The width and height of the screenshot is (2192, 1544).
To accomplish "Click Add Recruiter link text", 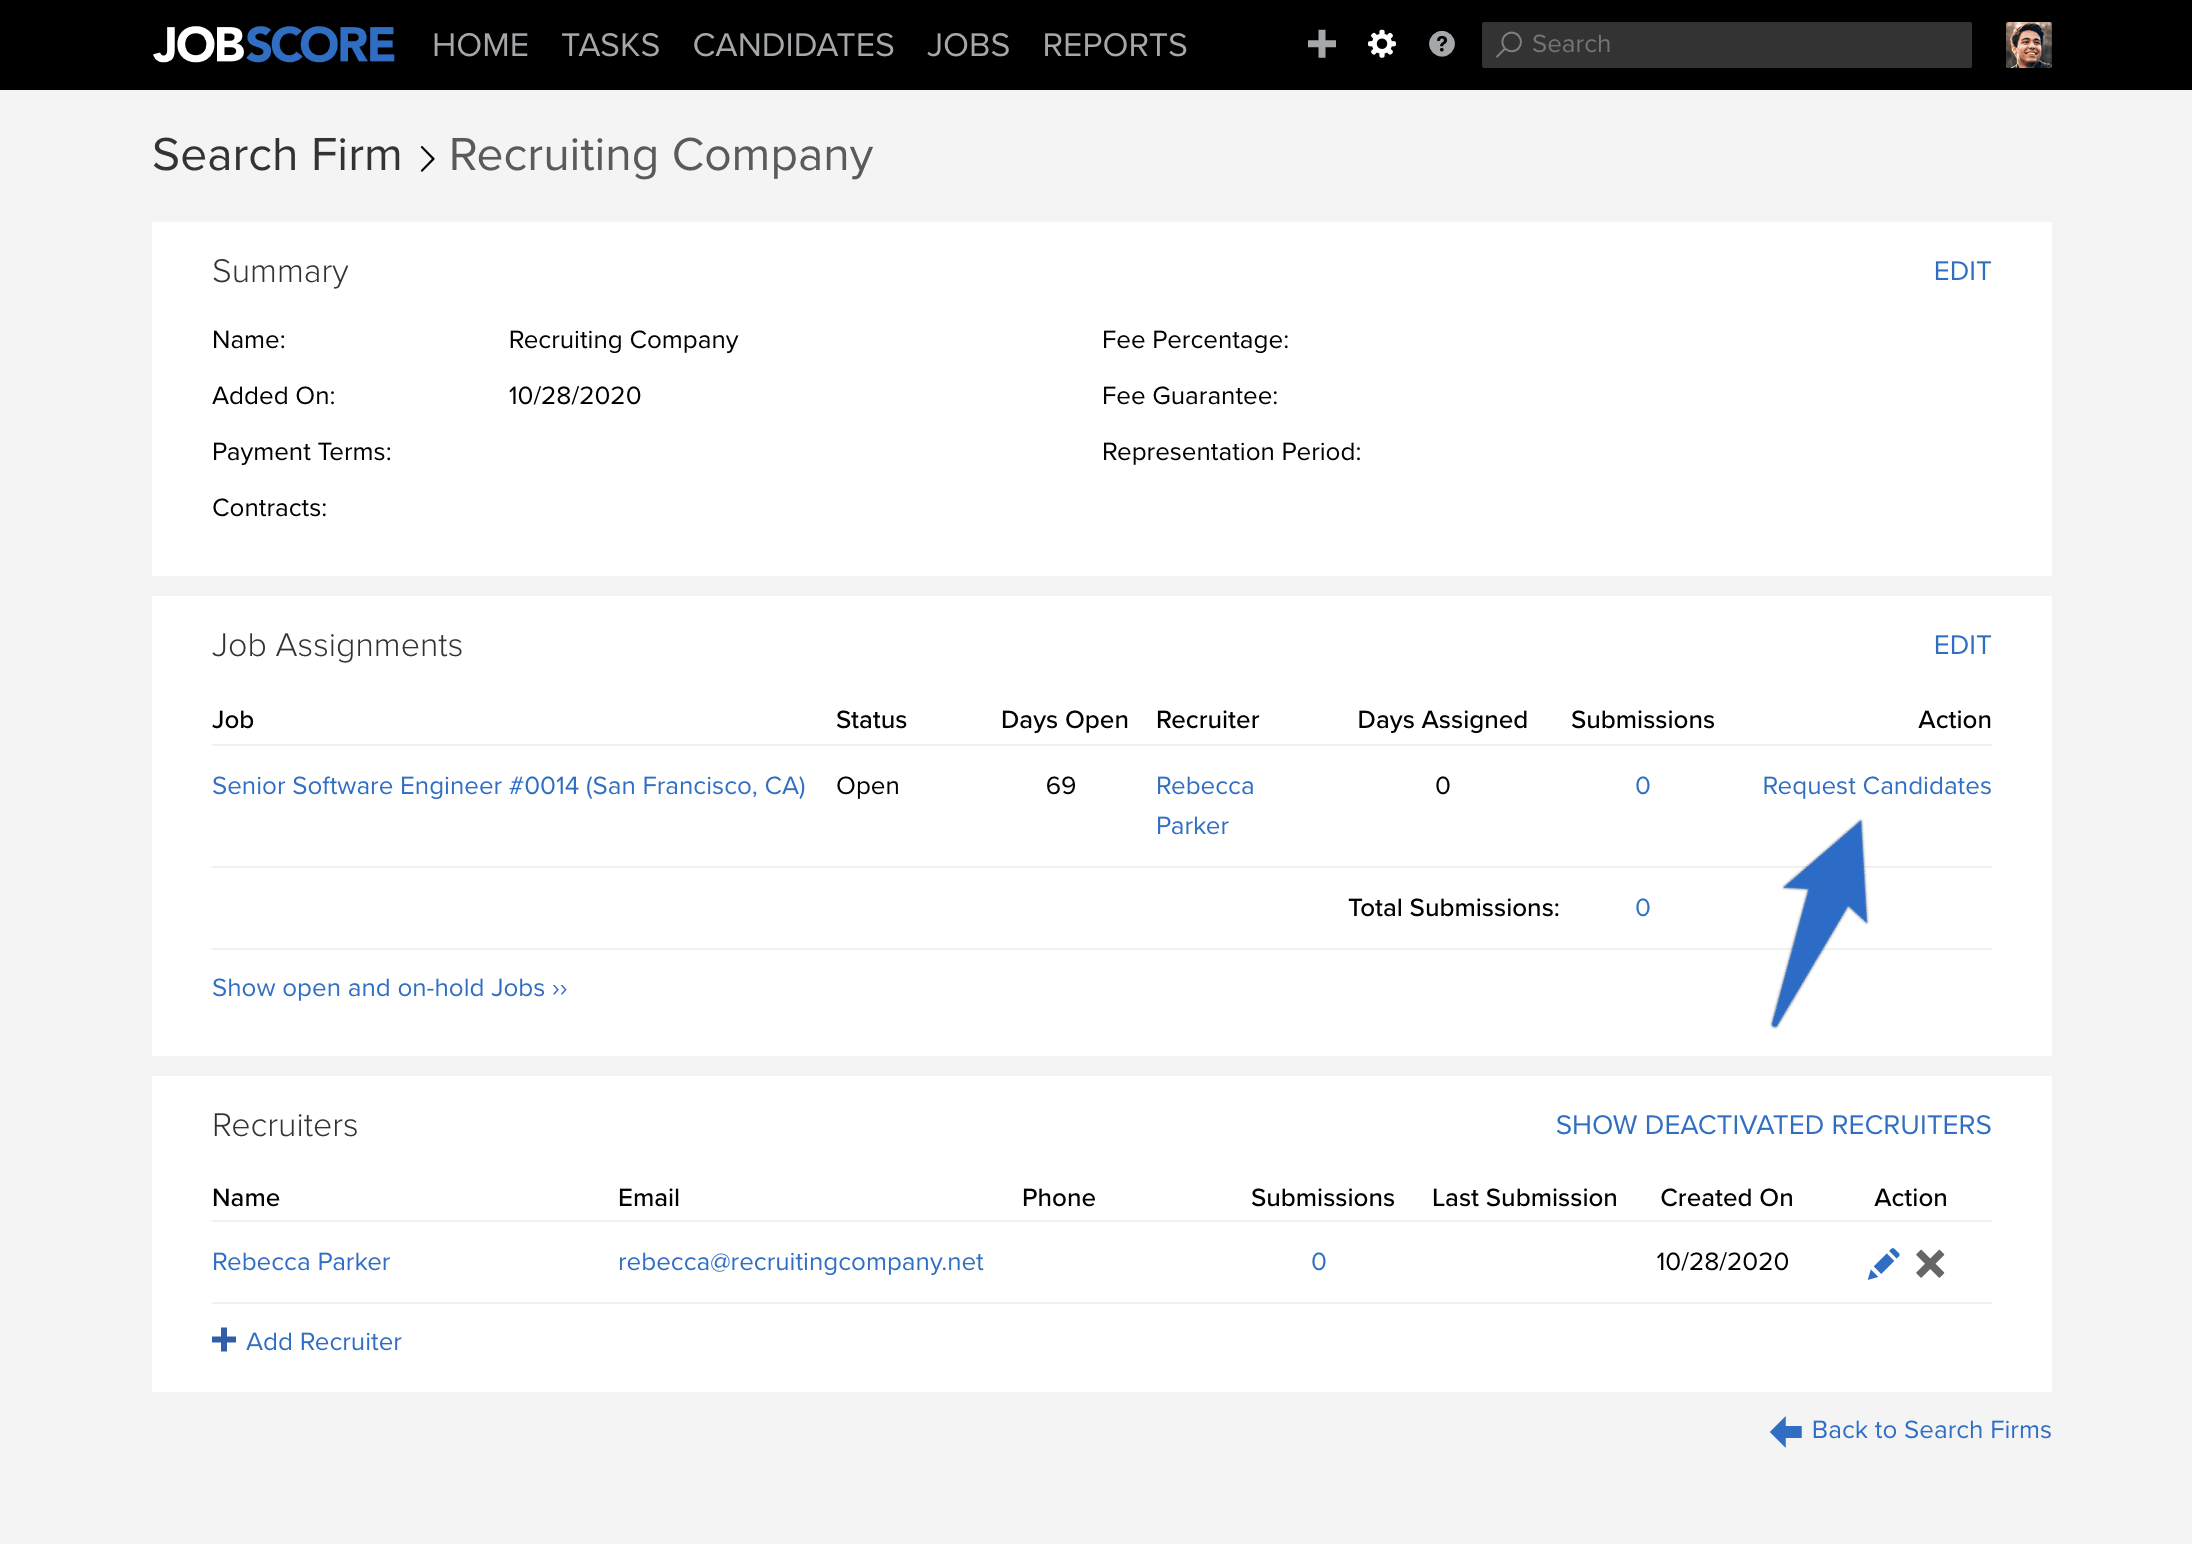I will (324, 1342).
